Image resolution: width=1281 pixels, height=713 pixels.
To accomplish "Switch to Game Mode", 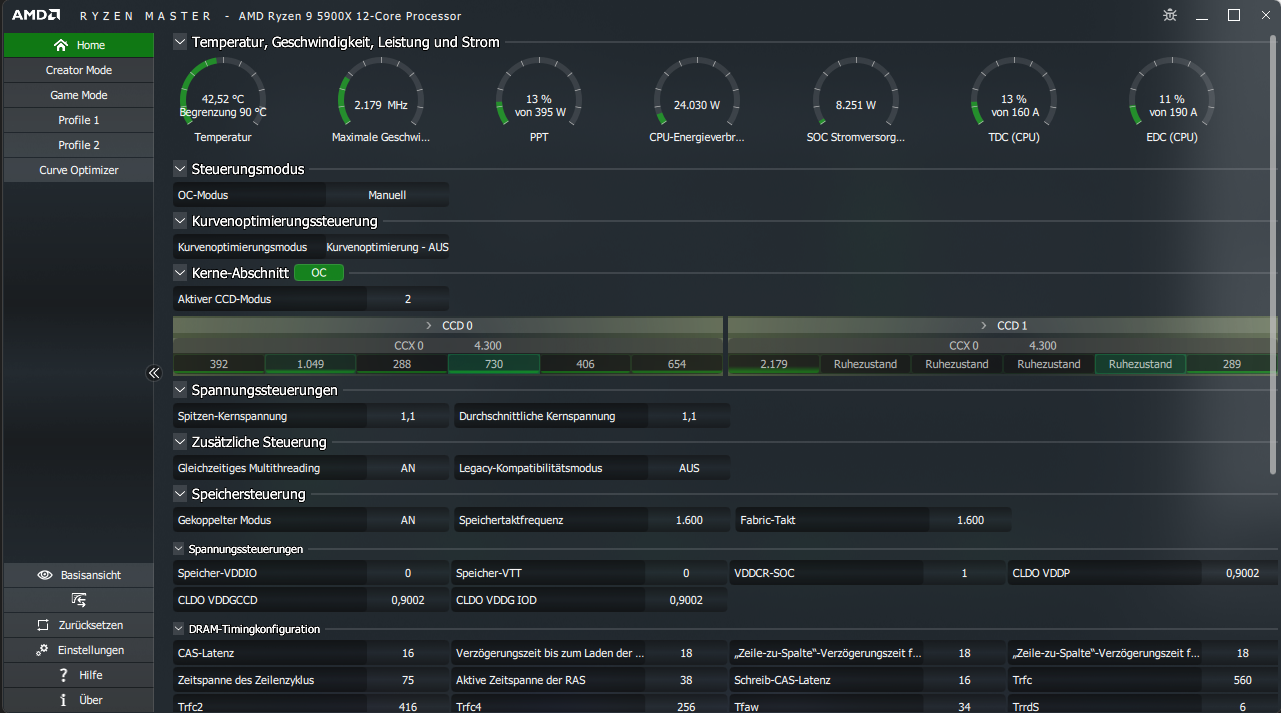I will (x=79, y=95).
